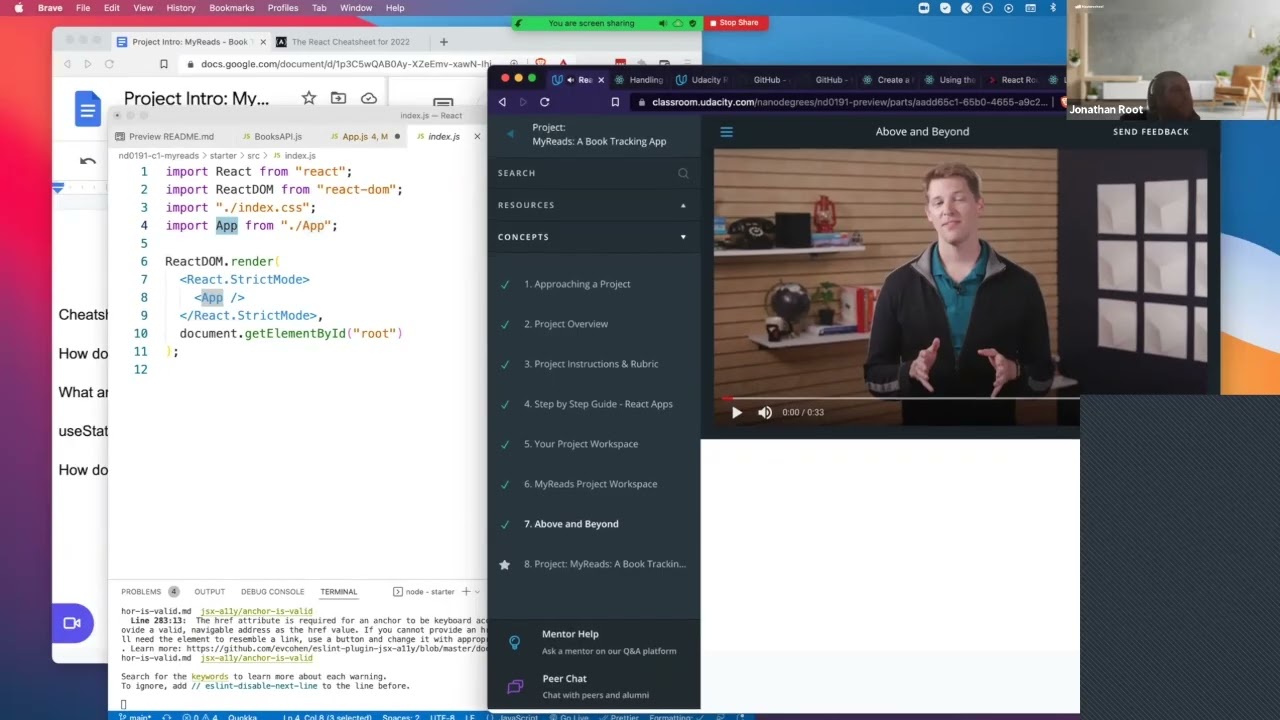This screenshot has width=1280, height=720.
Task: Add a new terminal with plus icon
Action: coord(466,591)
